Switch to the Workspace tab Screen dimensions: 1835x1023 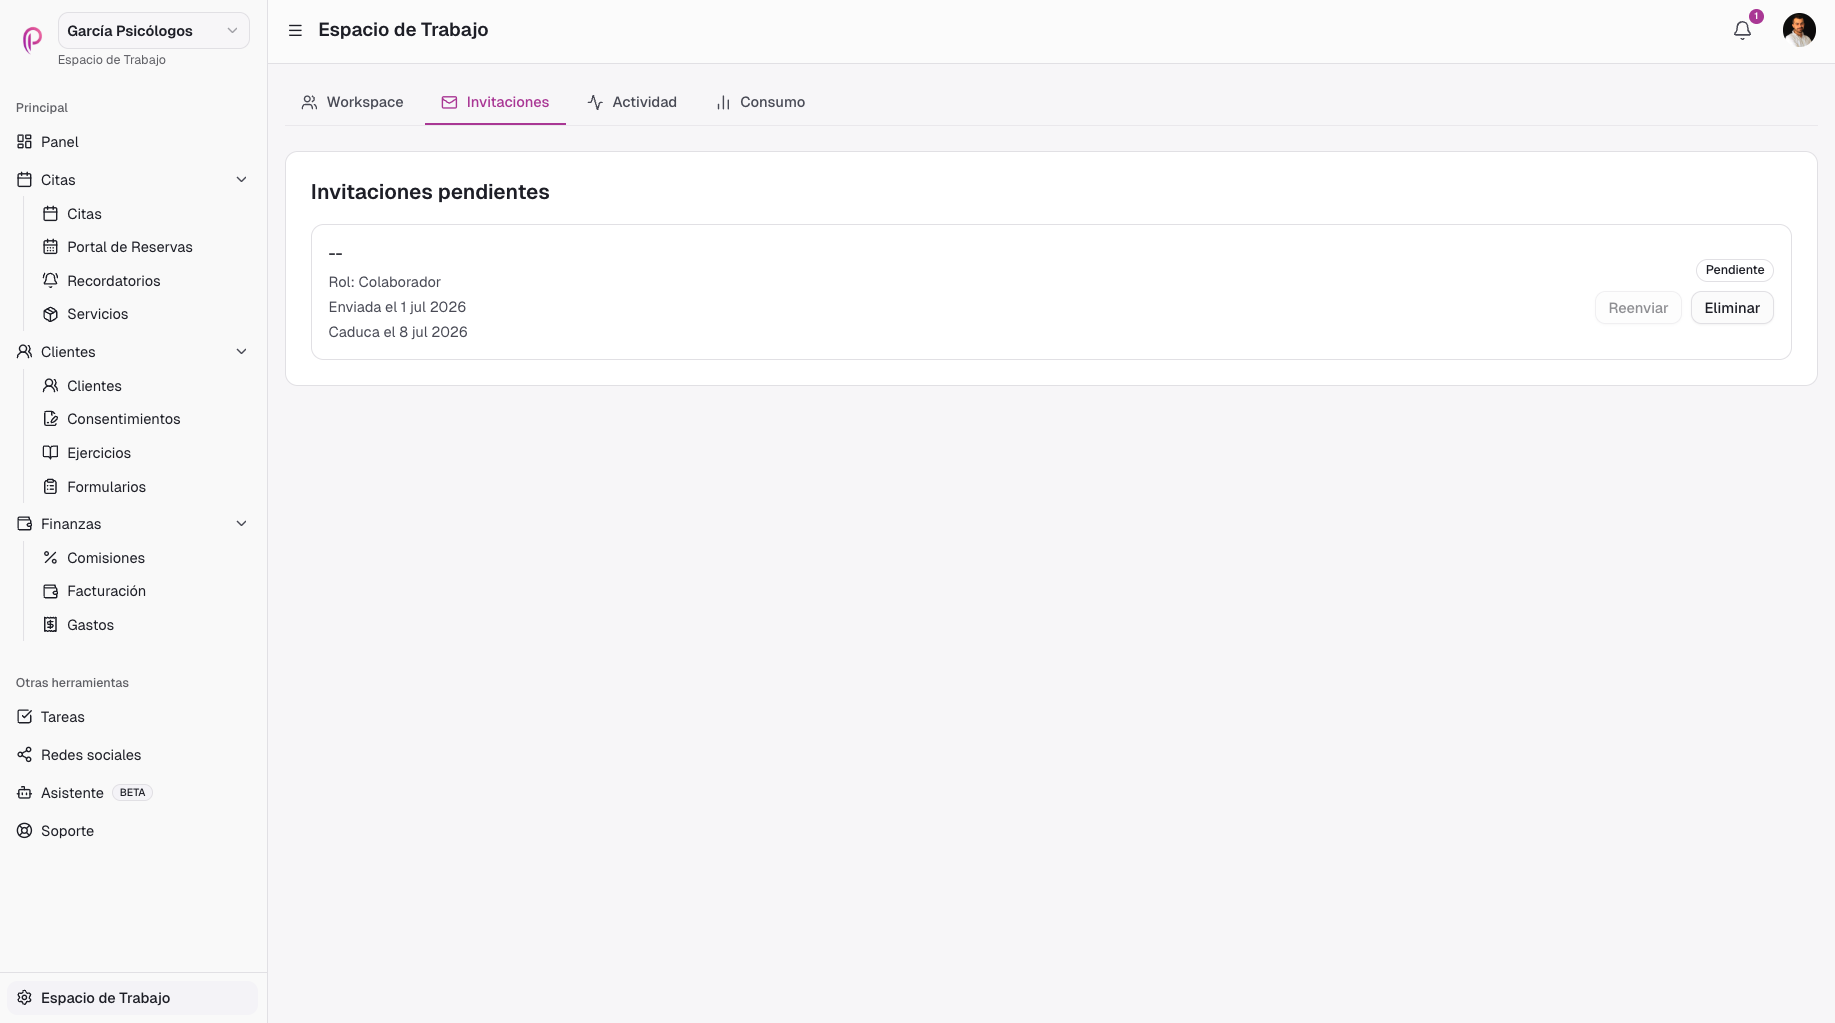352,102
